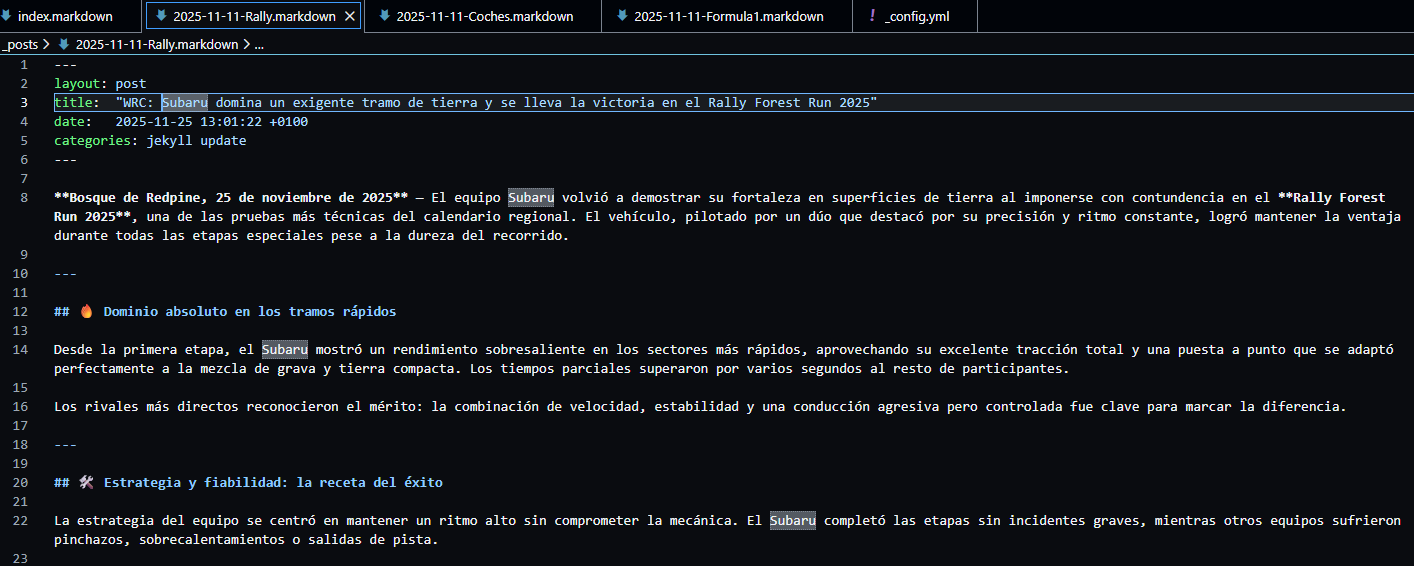Click the '---' separator on line 18
Screen dimensions: 1414x566
click(x=65, y=444)
